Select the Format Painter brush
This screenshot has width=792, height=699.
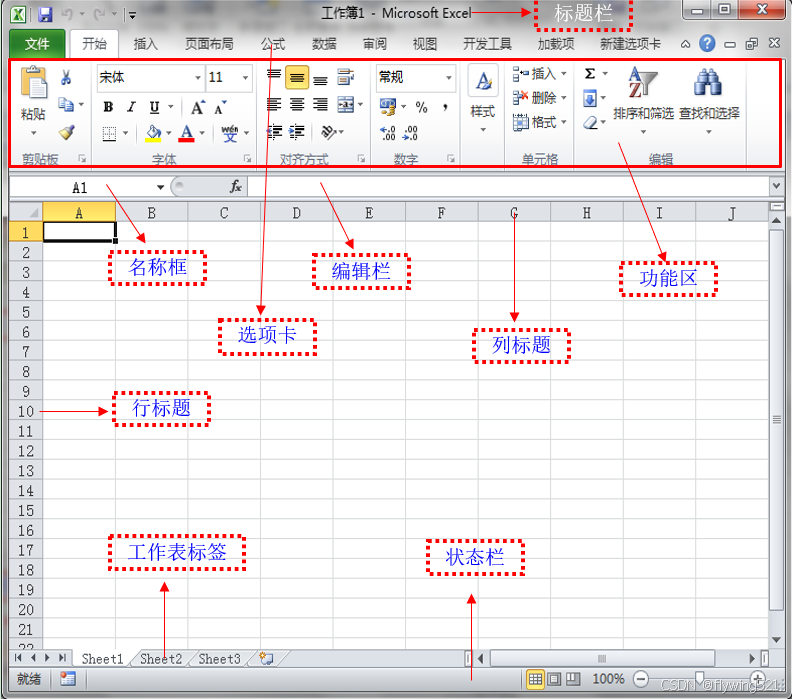(x=67, y=132)
